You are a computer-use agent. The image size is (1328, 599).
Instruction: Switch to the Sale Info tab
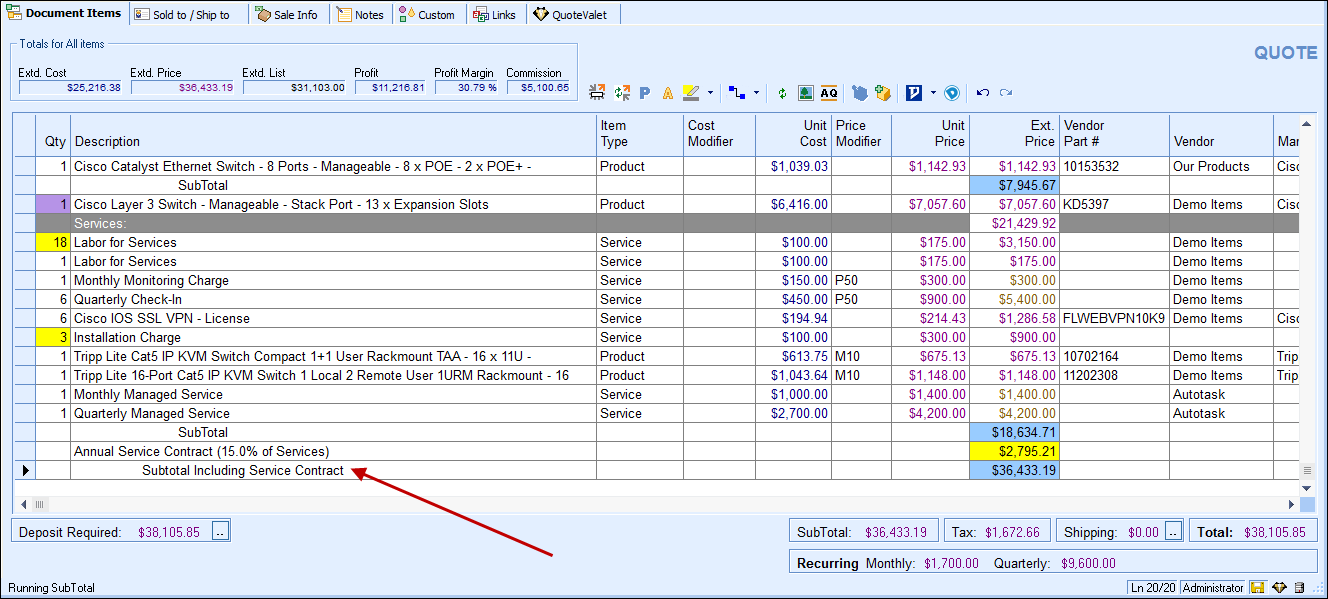pyautogui.click(x=286, y=15)
